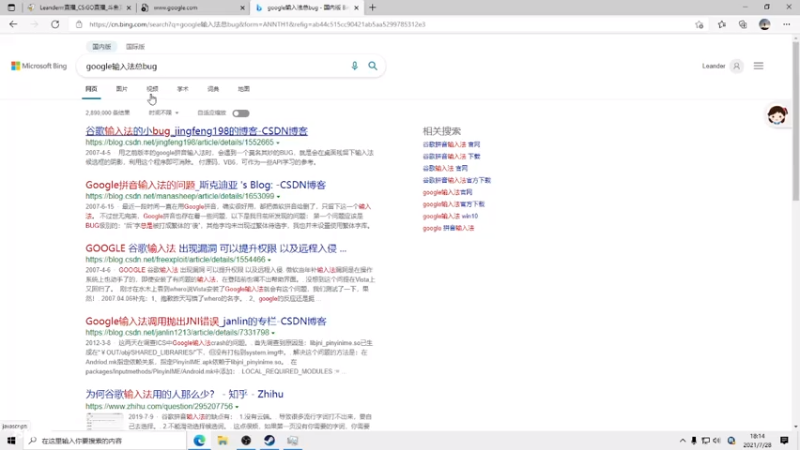Expand arrow next to zhihu.com URL
This screenshot has height=450, width=800.
[x=237, y=407]
